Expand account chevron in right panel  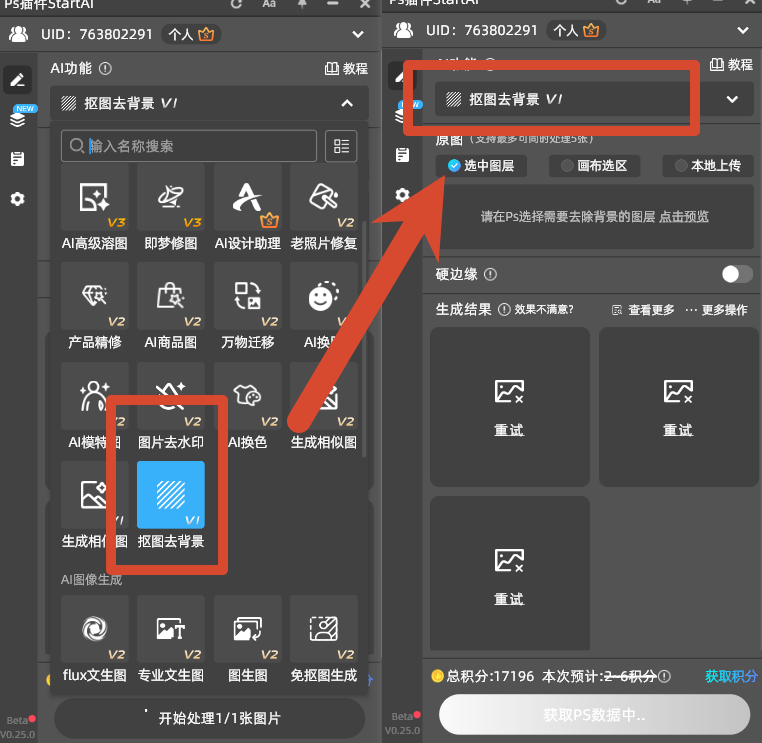click(743, 30)
